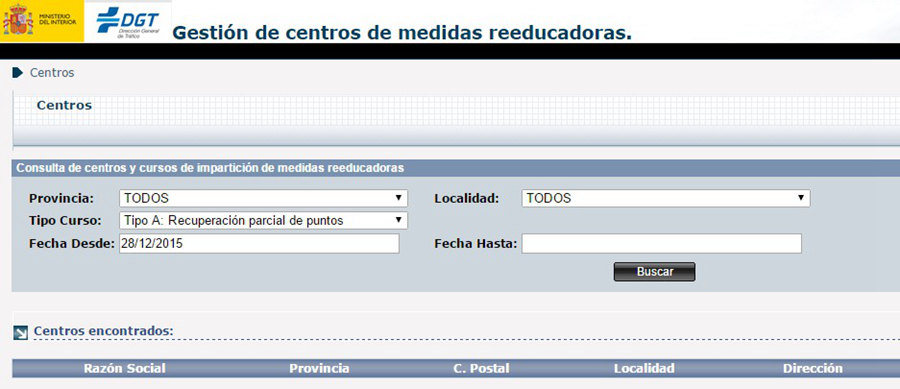Click the Centros encontrados heading
900x389 pixels.
(x=103, y=331)
